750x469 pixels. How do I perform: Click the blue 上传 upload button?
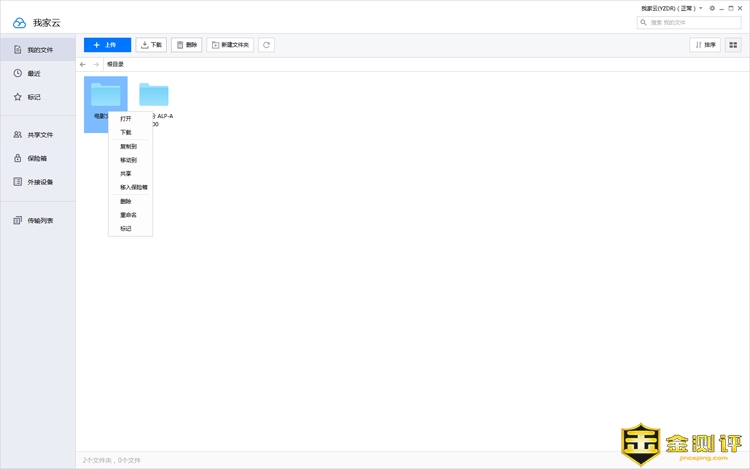click(x=107, y=45)
